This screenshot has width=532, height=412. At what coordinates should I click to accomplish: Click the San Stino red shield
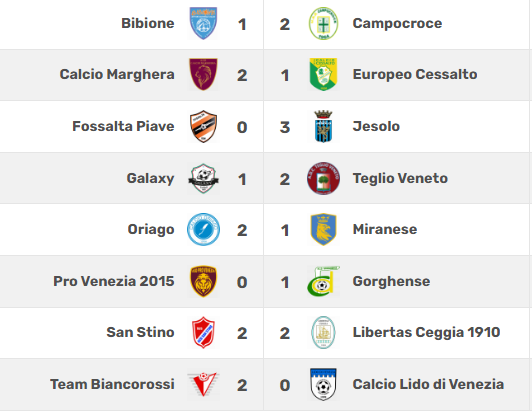pyautogui.click(x=203, y=332)
